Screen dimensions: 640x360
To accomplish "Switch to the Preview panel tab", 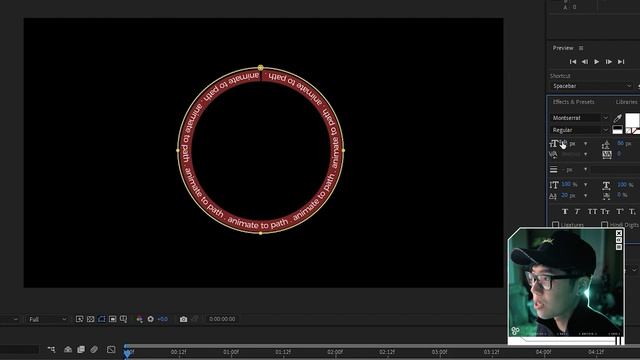I will coord(563,48).
